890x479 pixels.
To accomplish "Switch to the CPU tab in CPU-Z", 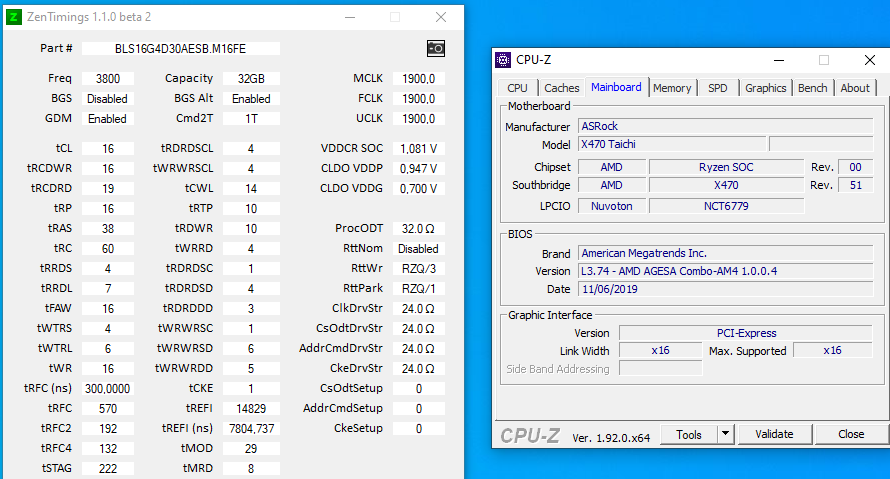I will pyautogui.click(x=517, y=88).
